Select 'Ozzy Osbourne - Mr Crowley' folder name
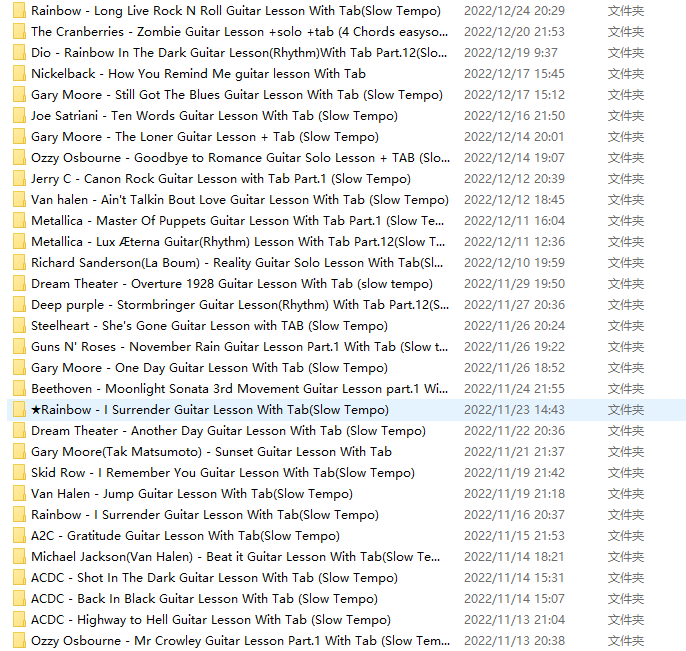This screenshot has height=651, width=686. click(240, 640)
